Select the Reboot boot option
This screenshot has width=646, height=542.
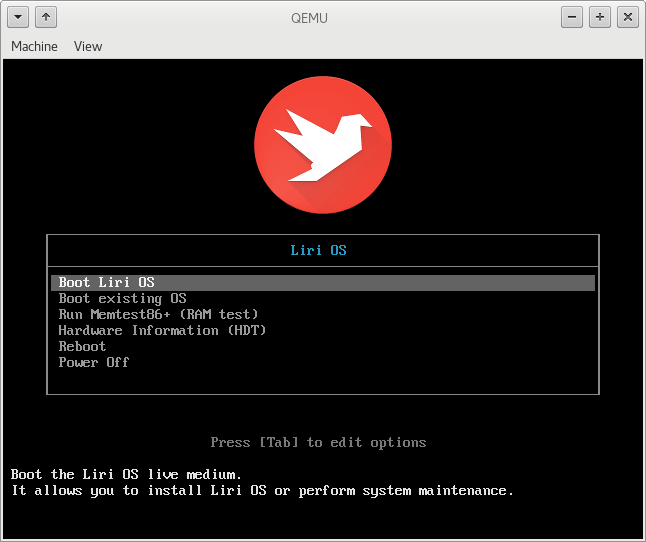(x=82, y=346)
